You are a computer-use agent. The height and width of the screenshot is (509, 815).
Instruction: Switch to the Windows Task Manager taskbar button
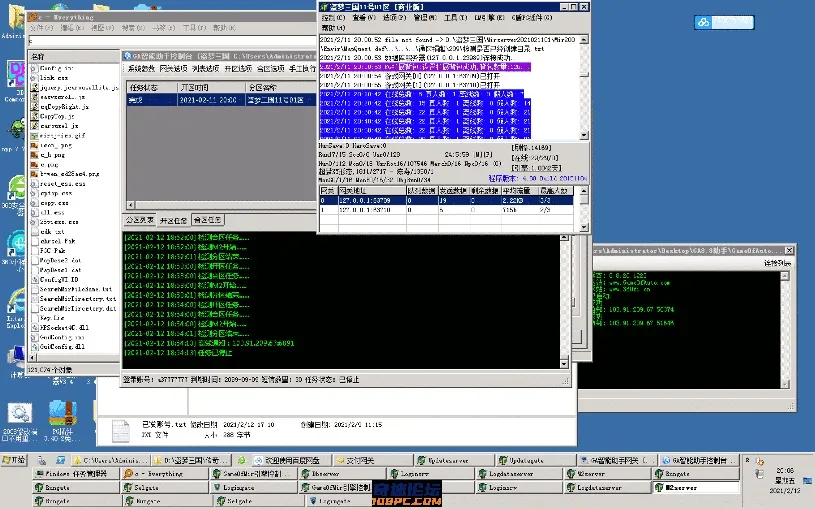click(x=76, y=474)
